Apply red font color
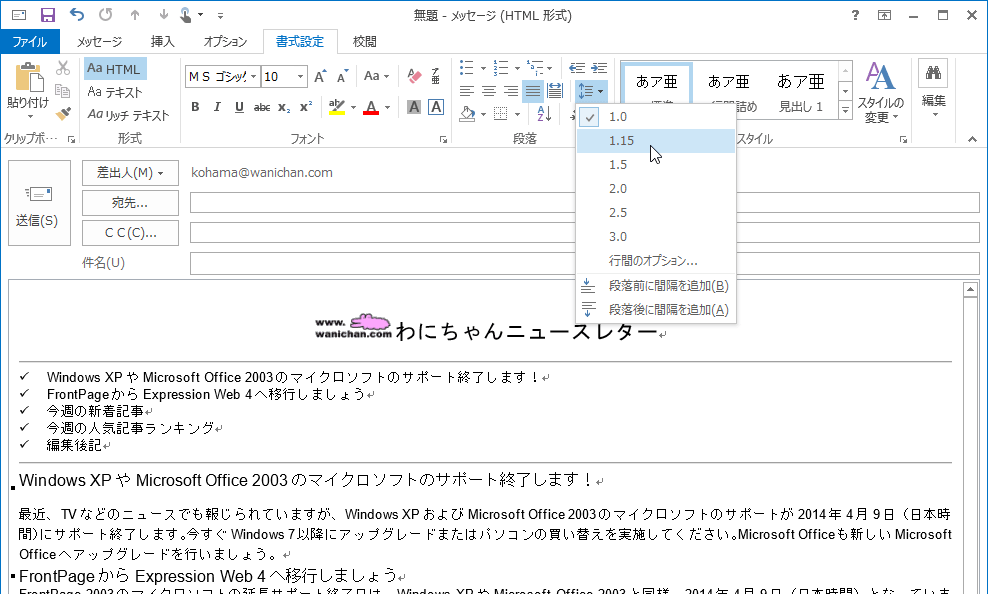 (372, 108)
